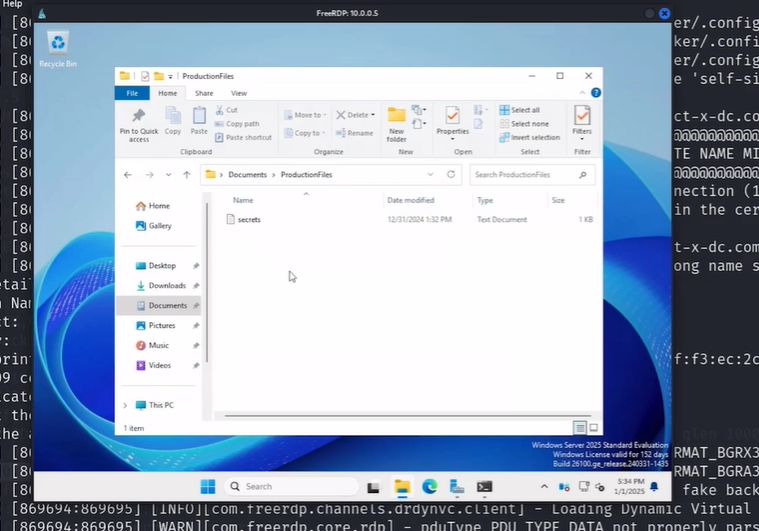Open the File menu tab

[132, 93]
